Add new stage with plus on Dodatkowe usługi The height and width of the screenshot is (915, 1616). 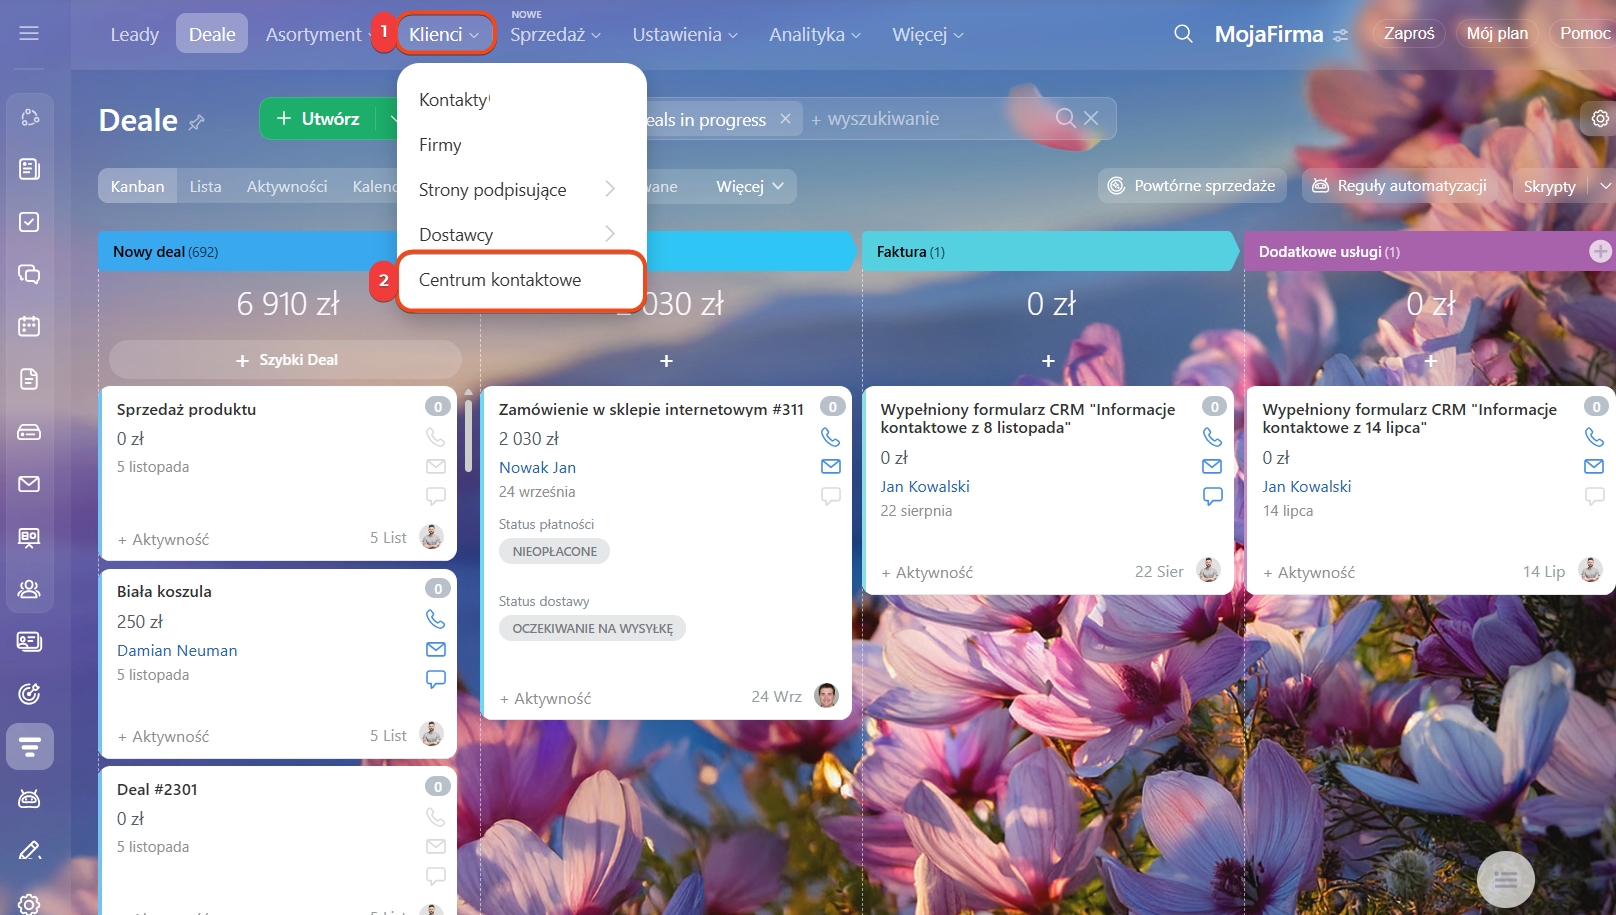pyautogui.click(x=1600, y=252)
